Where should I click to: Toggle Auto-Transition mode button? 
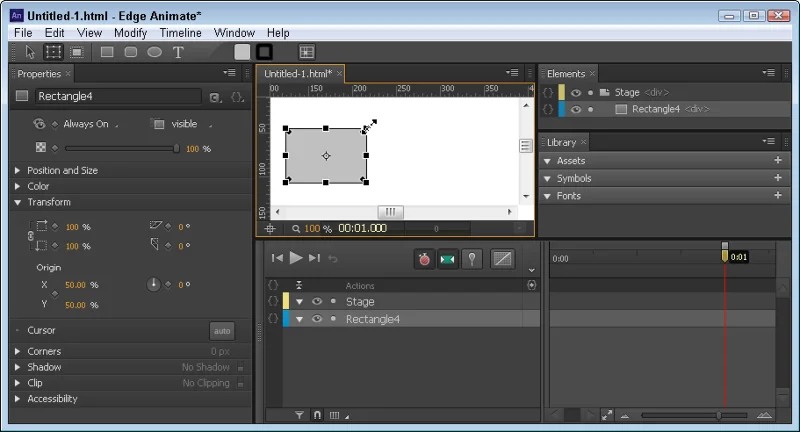point(447,259)
